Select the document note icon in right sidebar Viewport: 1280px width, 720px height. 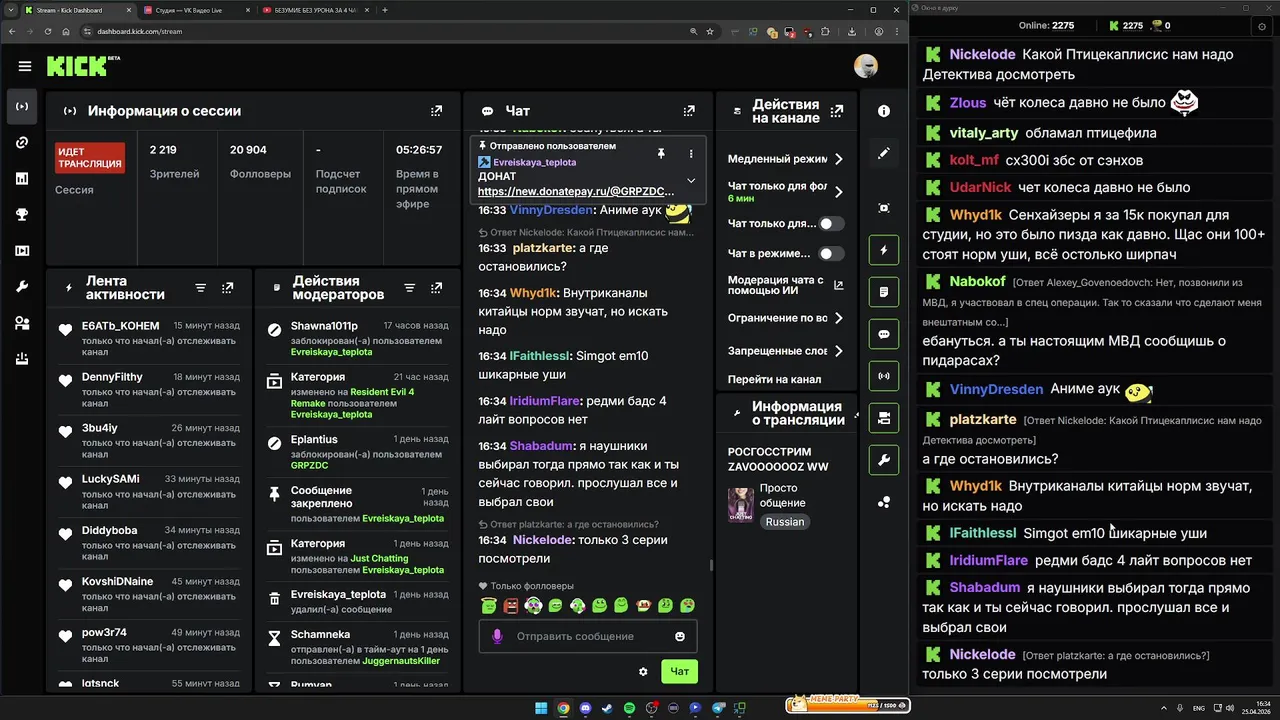coord(884,292)
